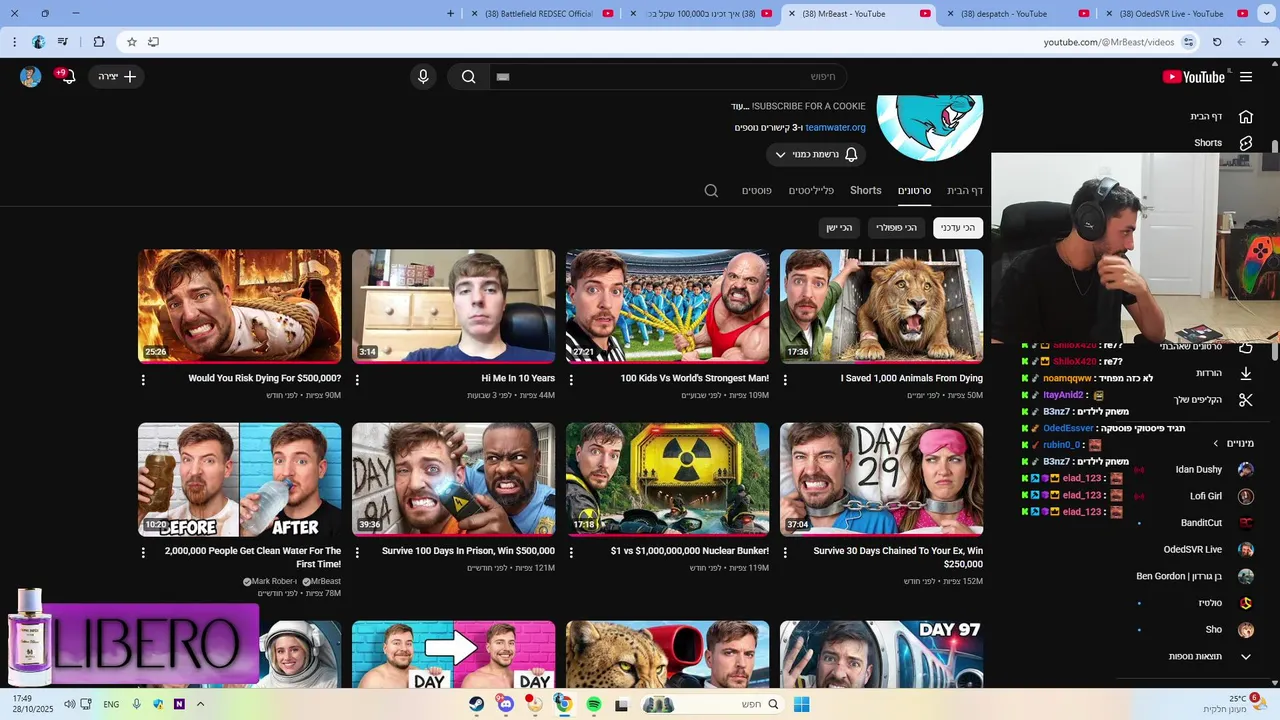
Task: Open Spotify from the taskbar
Action: tap(593, 704)
